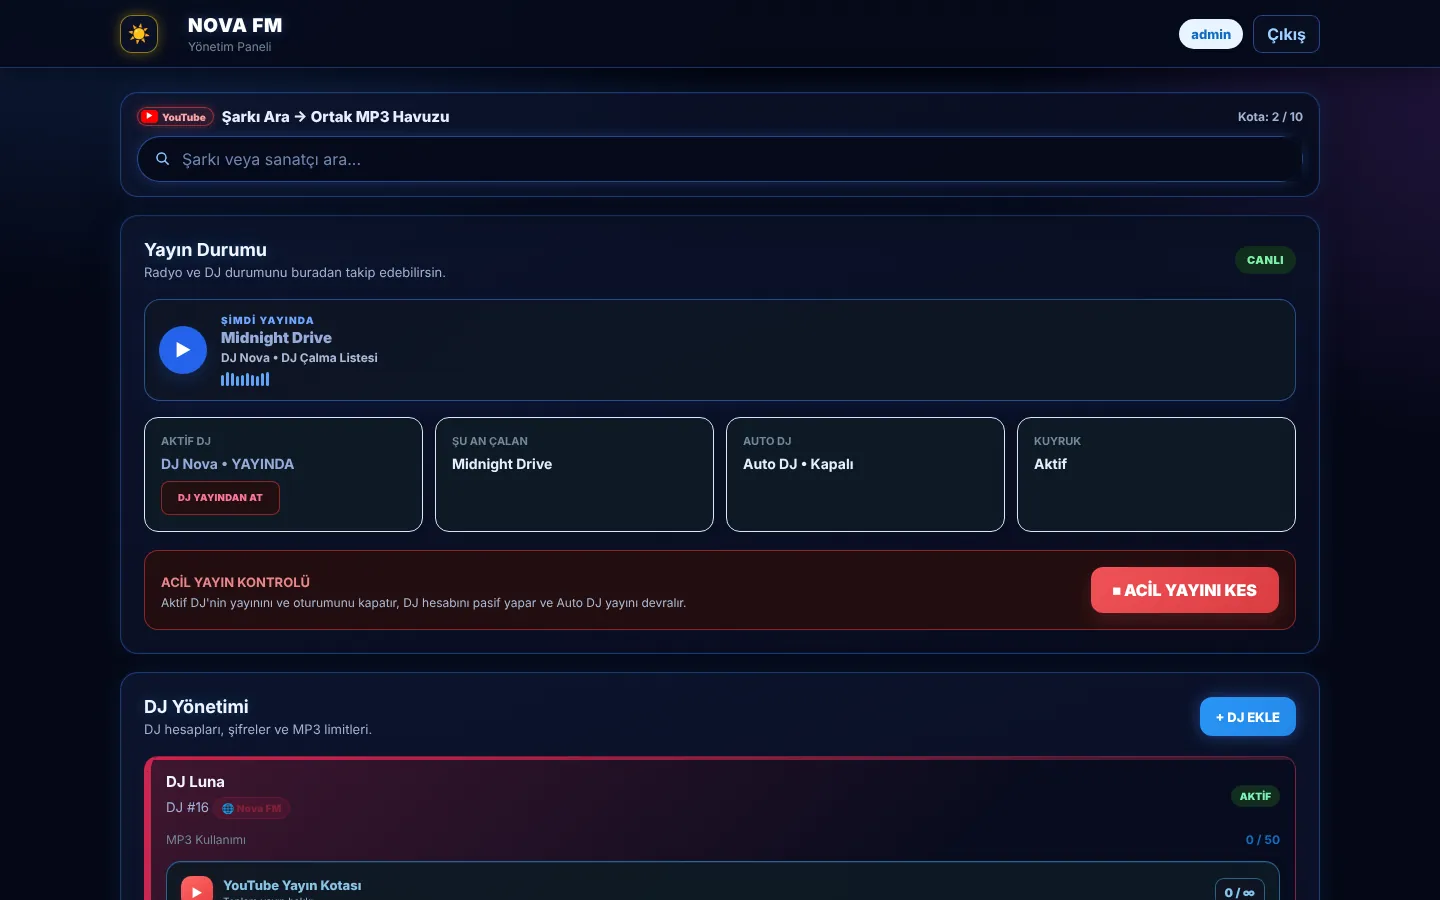Click the YouTube Yayın Kotası title

(x=292, y=885)
